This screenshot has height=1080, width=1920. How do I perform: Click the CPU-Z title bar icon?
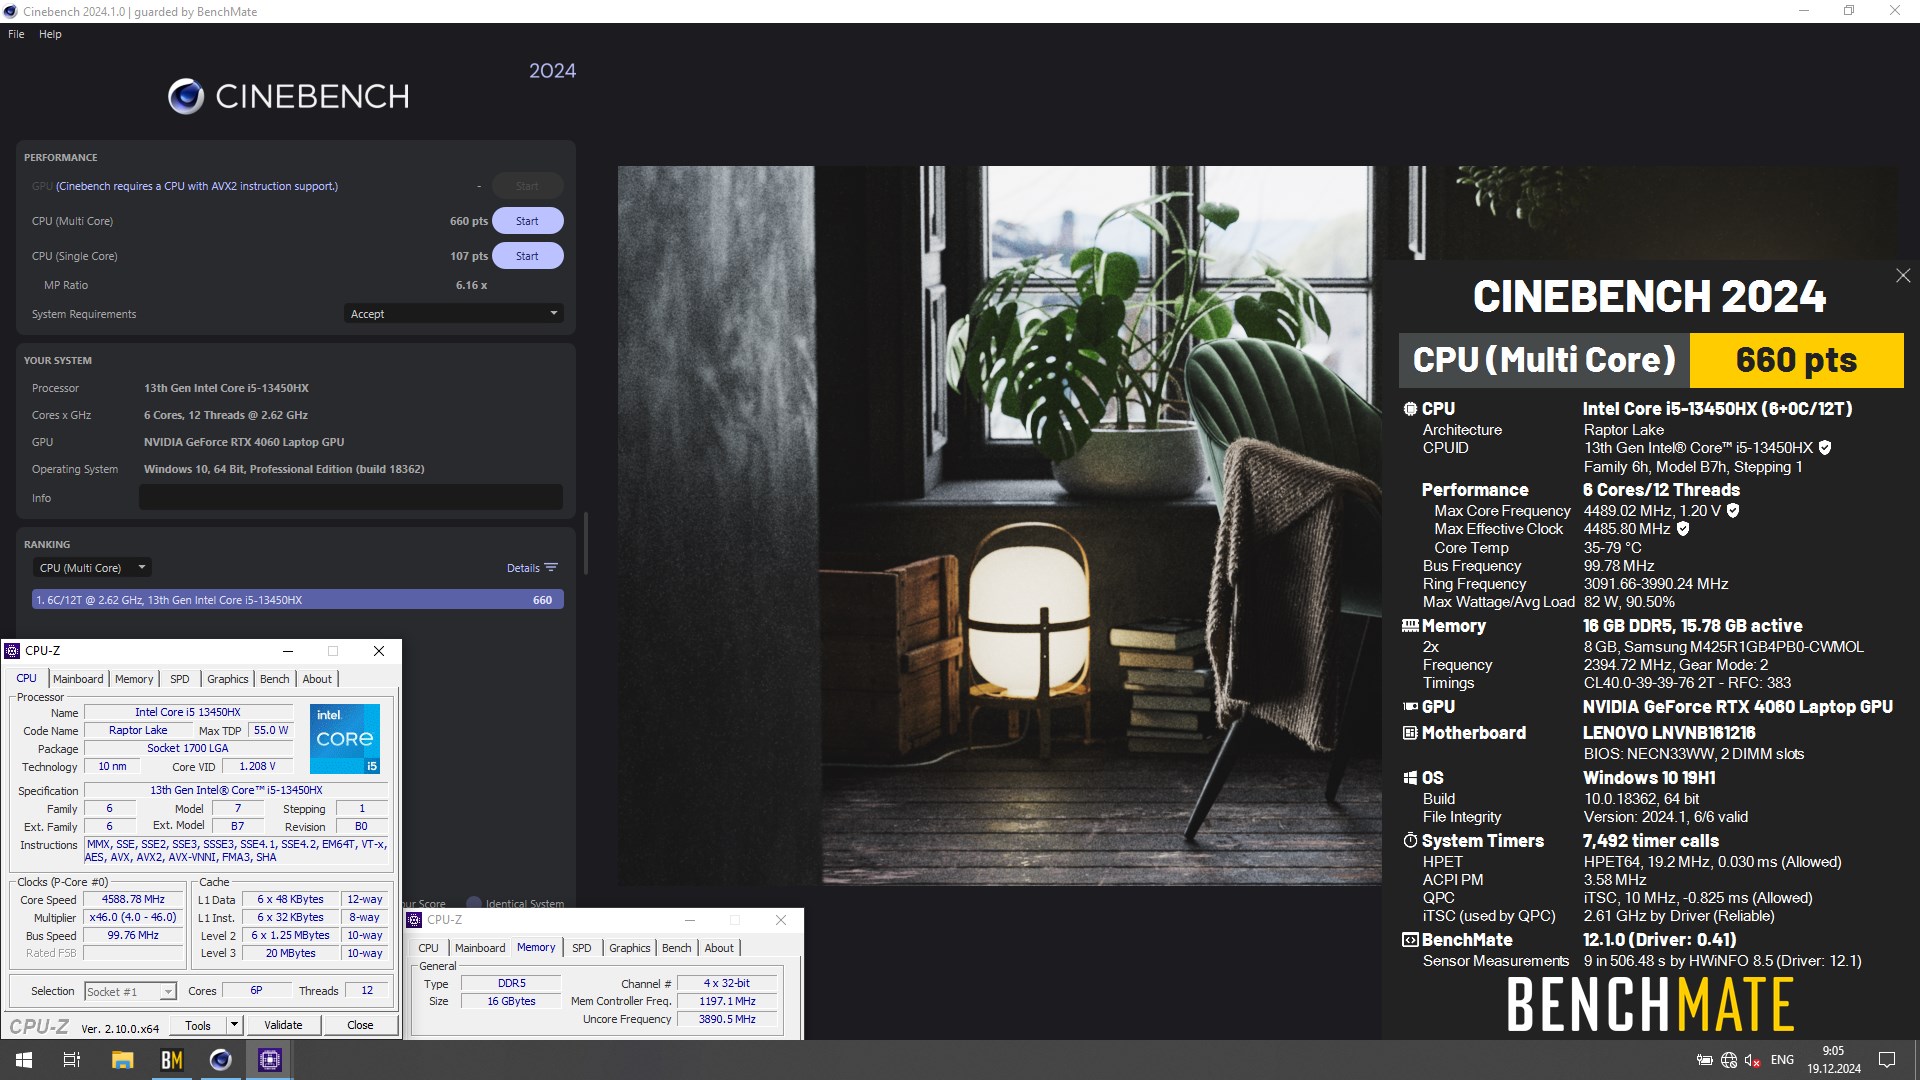[12, 651]
